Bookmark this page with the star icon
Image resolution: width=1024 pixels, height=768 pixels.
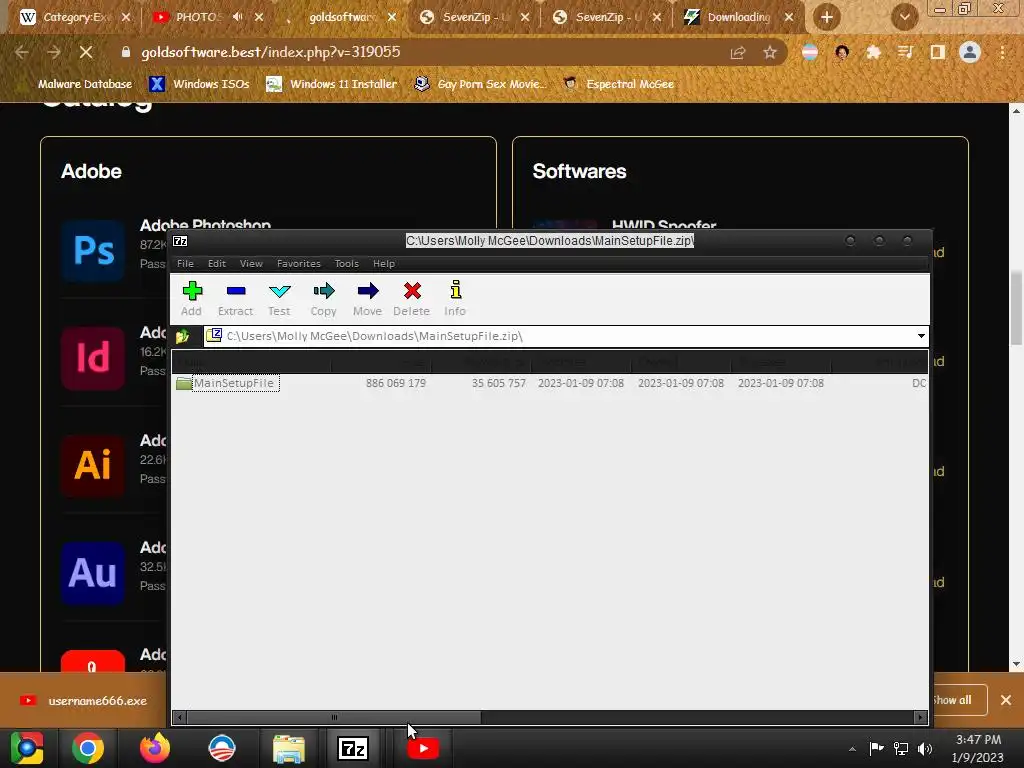pos(770,52)
